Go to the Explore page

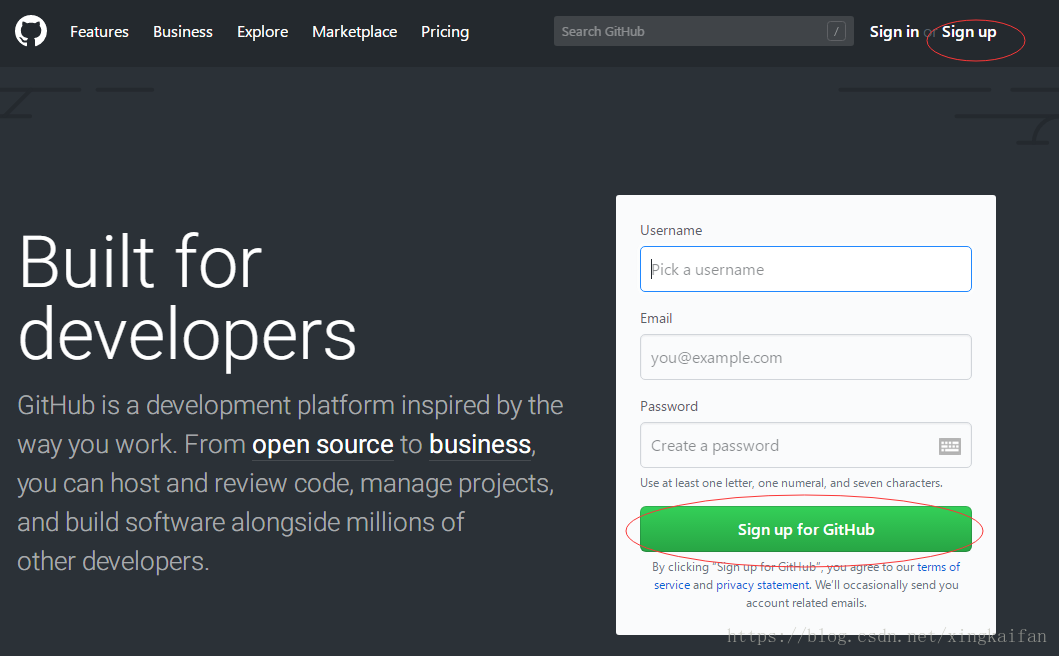pos(263,32)
